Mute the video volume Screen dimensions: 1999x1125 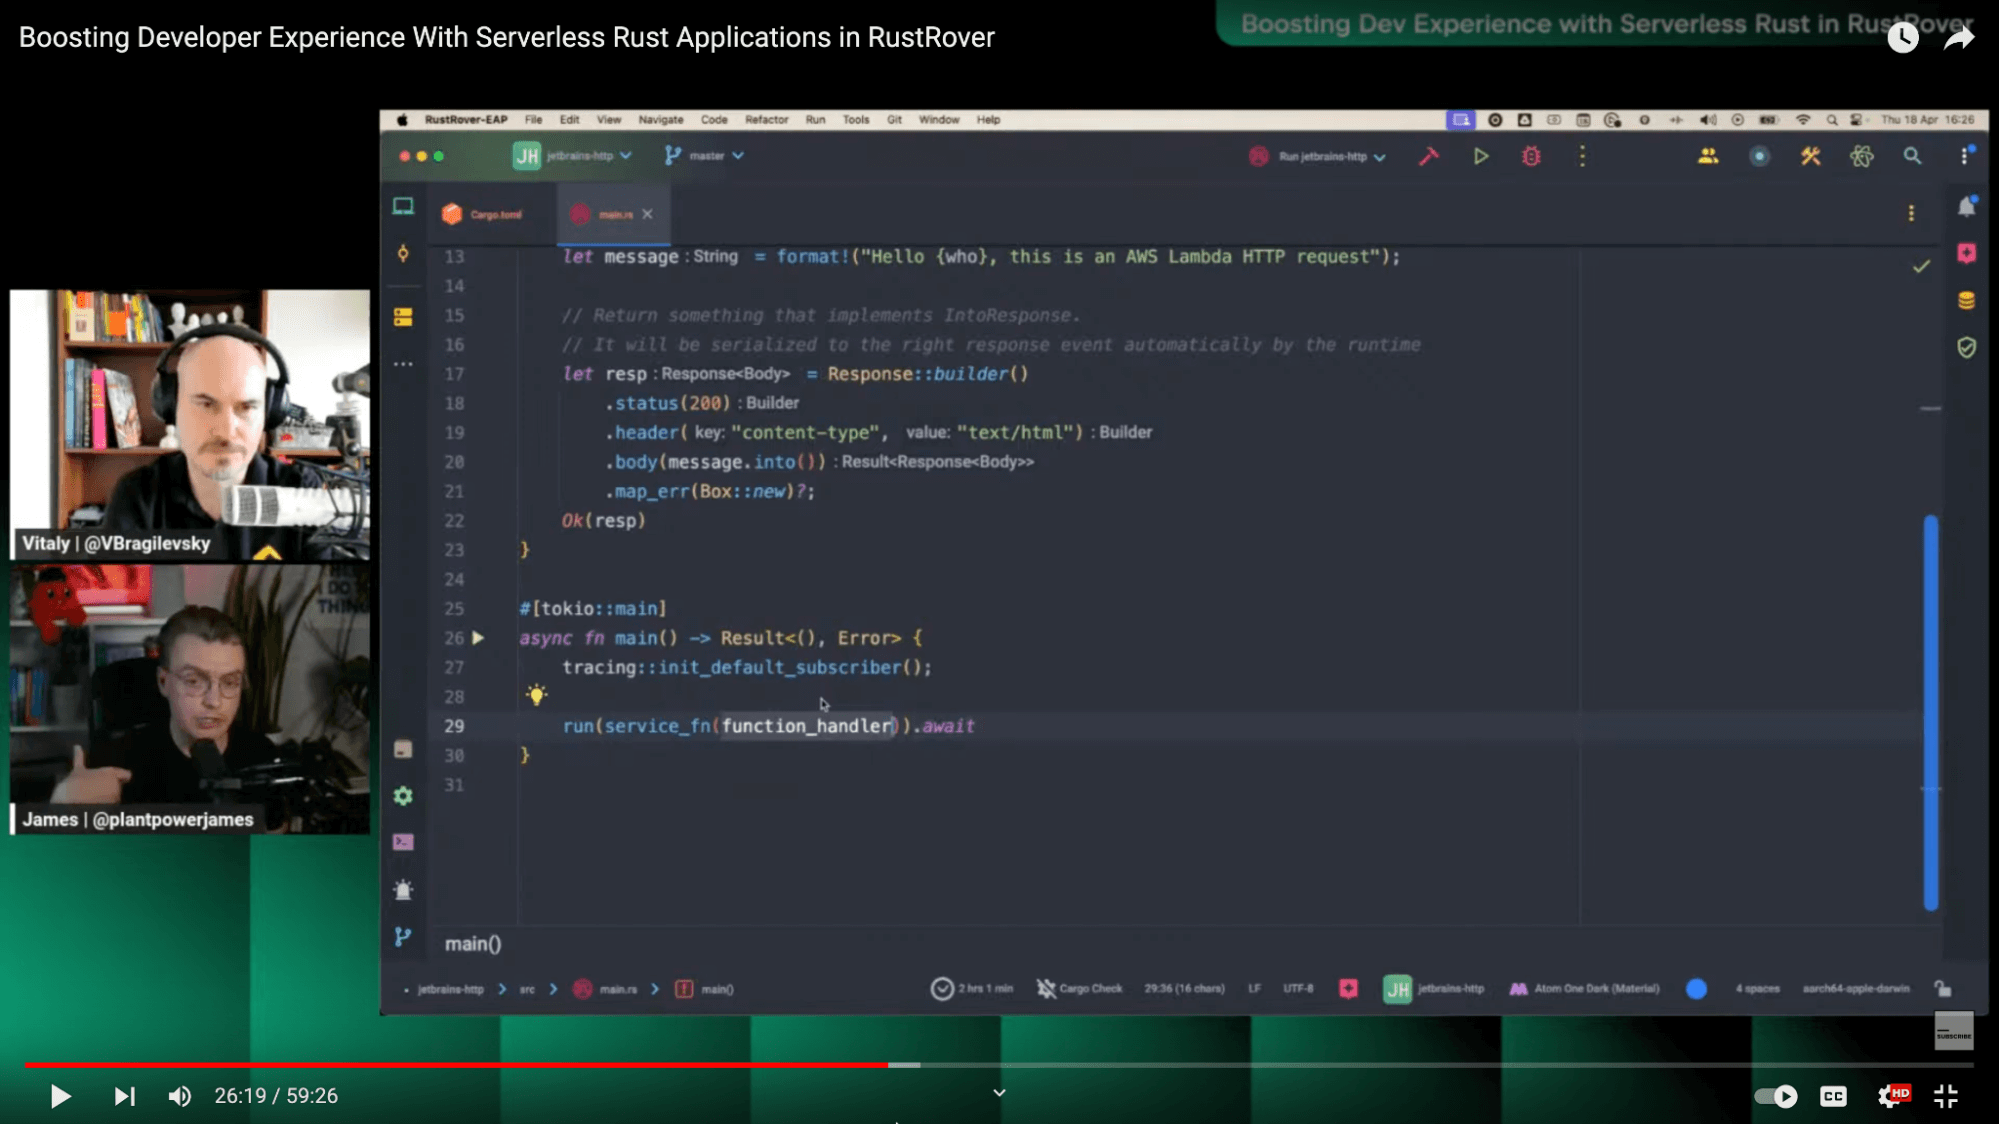[x=180, y=1096]
